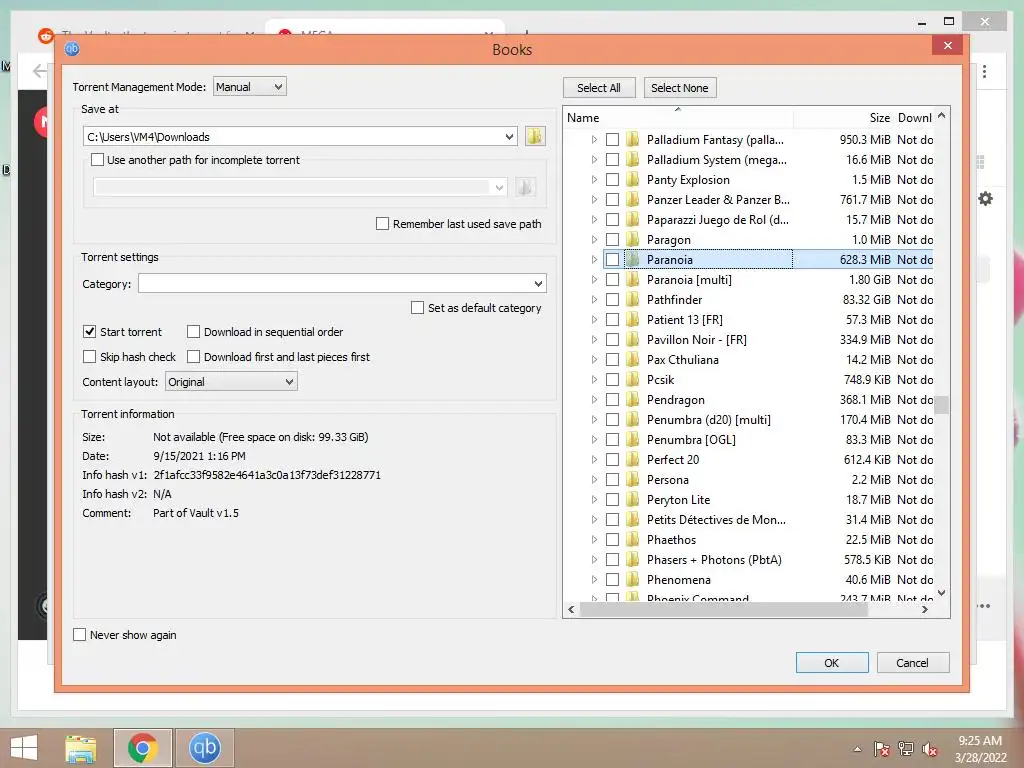The height and width of the screenshot is (768, 1024).
Task: Click the Pathfinder folder icon
Action: click(x=632, y=300)
